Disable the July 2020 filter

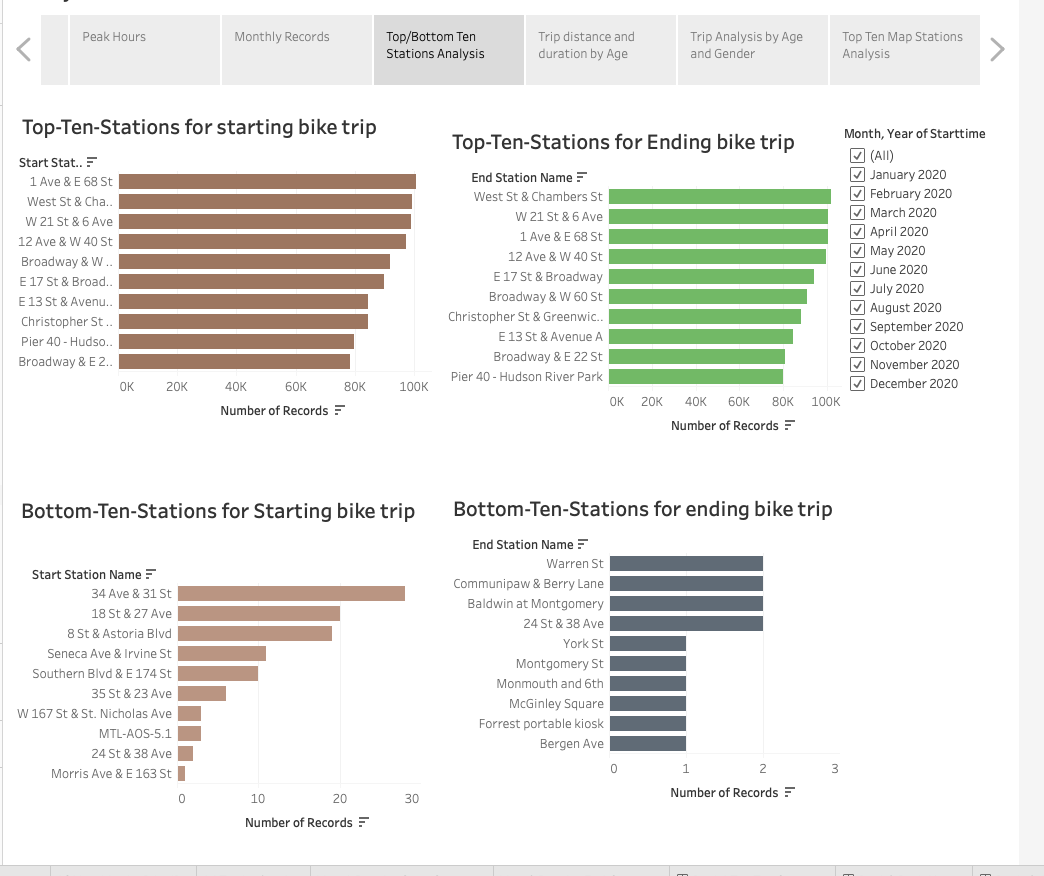pyautogui.click(x=857, y=288)
